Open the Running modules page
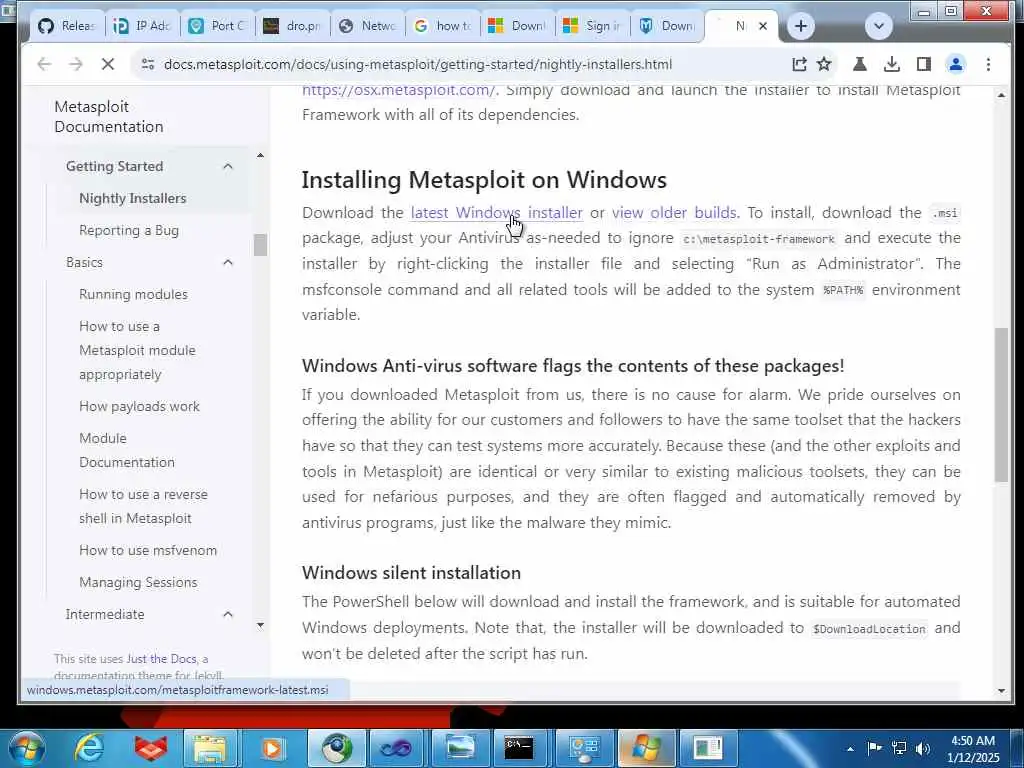Image resolution: width=1024 pixels, height=768 pixels. [133, 295]
